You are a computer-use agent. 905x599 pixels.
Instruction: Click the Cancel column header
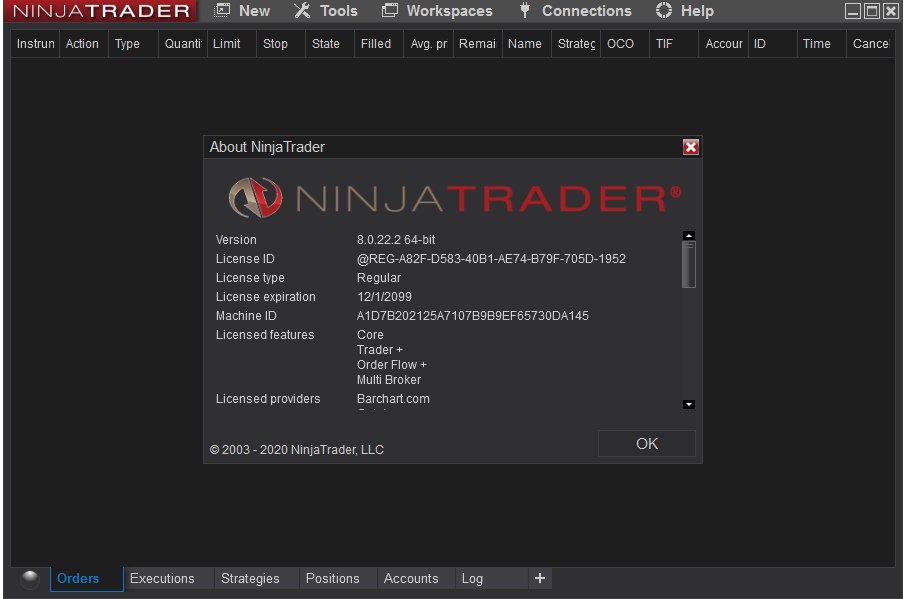870,44
